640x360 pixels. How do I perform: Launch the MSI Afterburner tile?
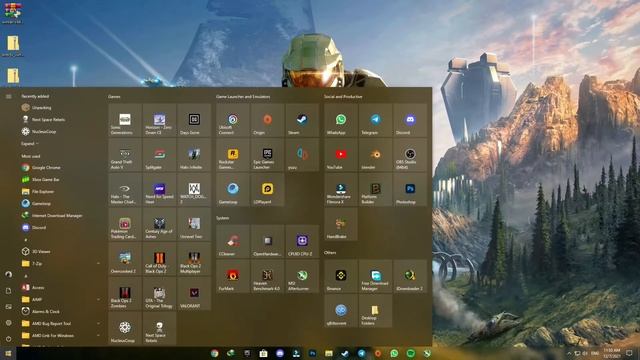[x=302, y=276]
